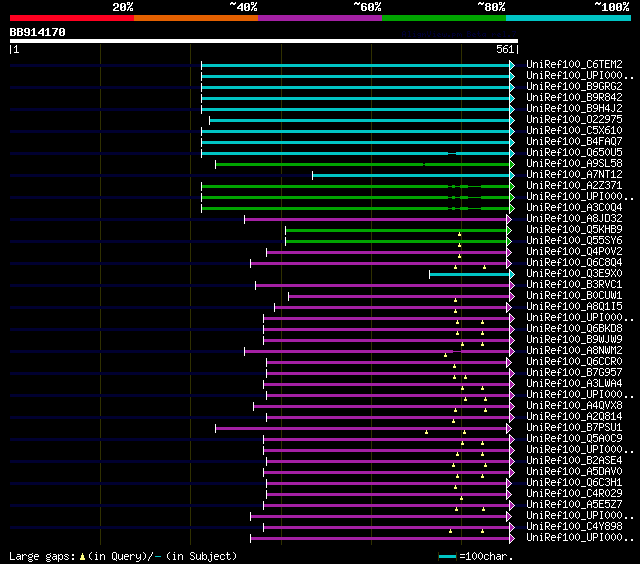Select the UniRef100_A7NT12 label
This screenshot has height=564, width=640.
tap(574, 175)
